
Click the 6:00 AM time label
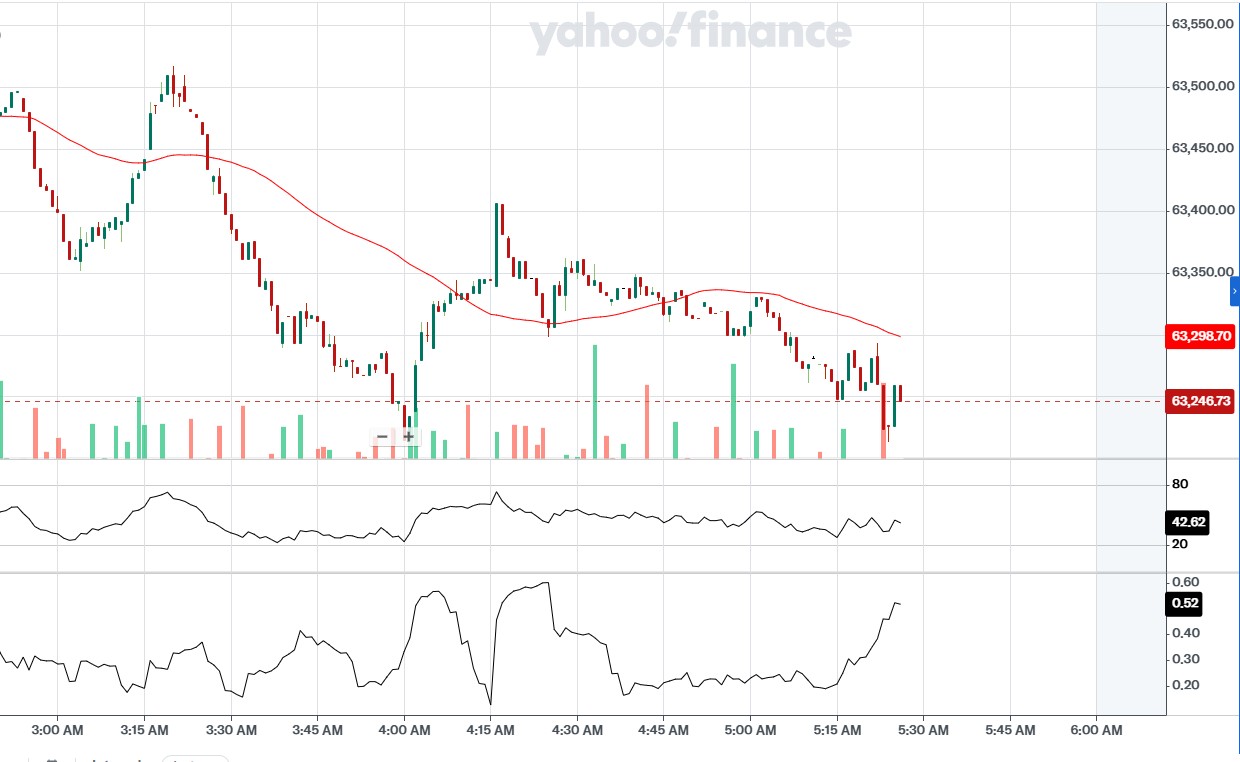[1096, 730]
